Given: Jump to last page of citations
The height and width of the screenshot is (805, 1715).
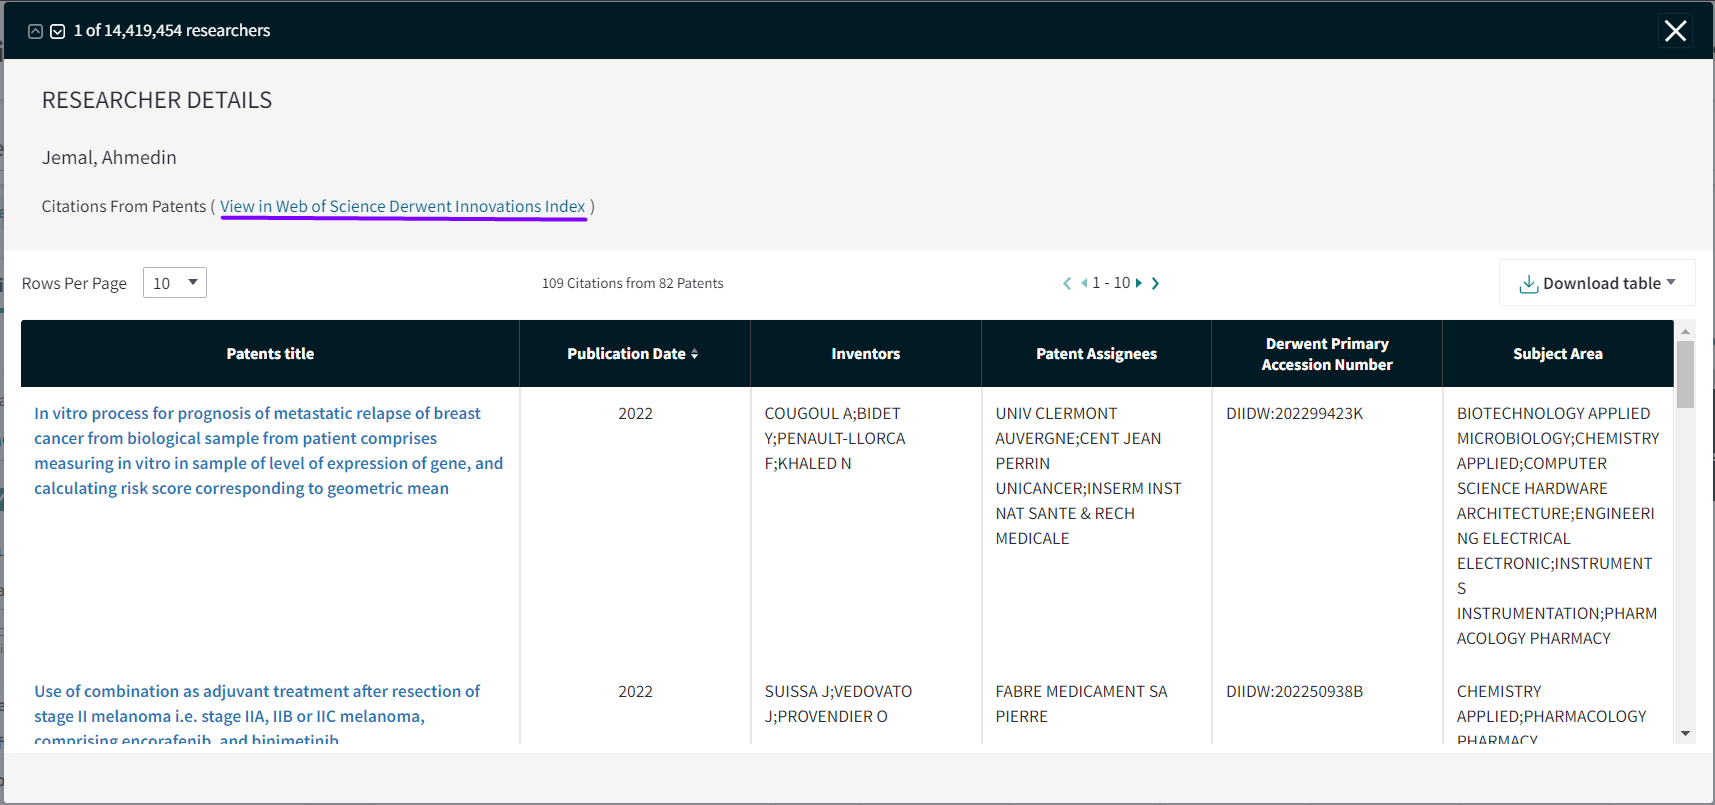Looking at the screenshot, I should pos(1155,283).
